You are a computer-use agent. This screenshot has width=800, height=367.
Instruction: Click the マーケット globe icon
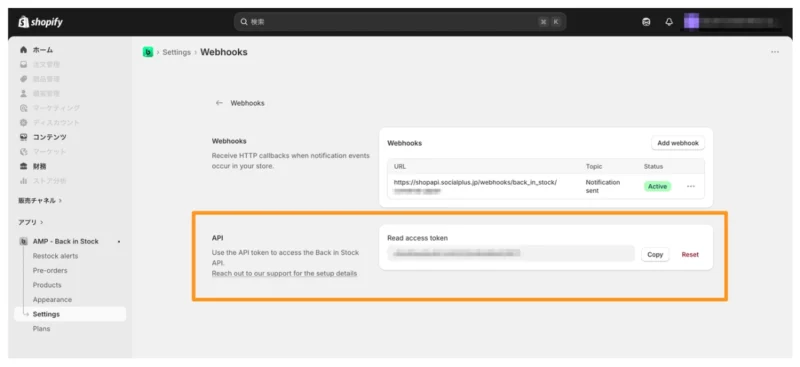23,152
